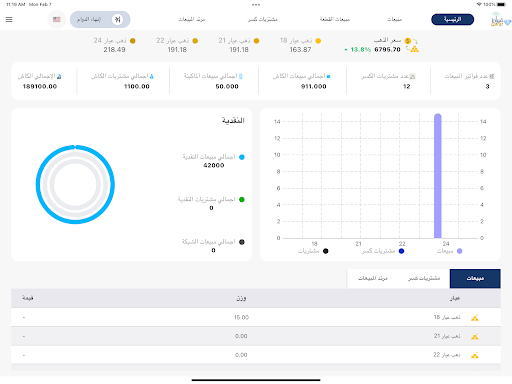
Task: Select the dark blue sales (مبيعات) table tab
Action: 475,278
